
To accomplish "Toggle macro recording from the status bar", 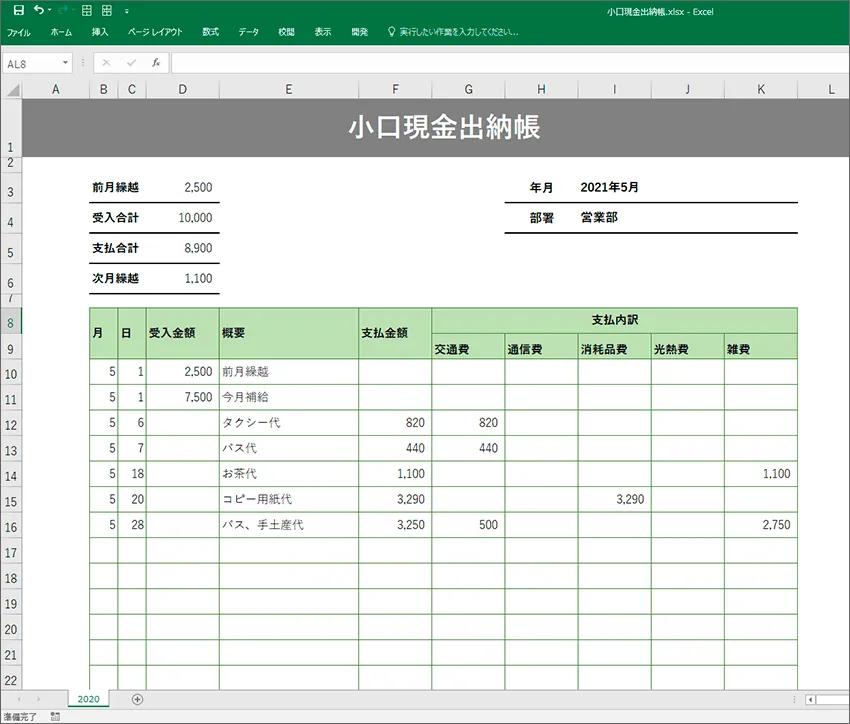I will (x=54, y=716).
